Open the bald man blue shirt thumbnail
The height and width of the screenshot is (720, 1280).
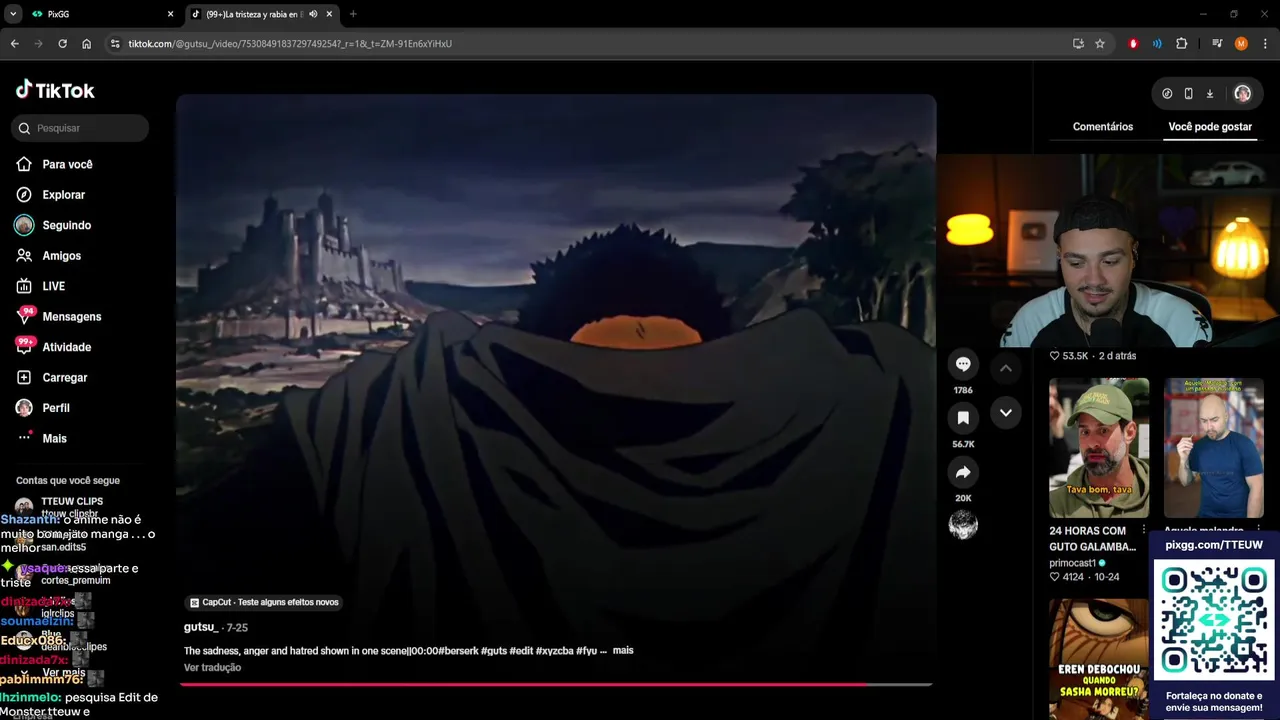[x=1214, y=448]
